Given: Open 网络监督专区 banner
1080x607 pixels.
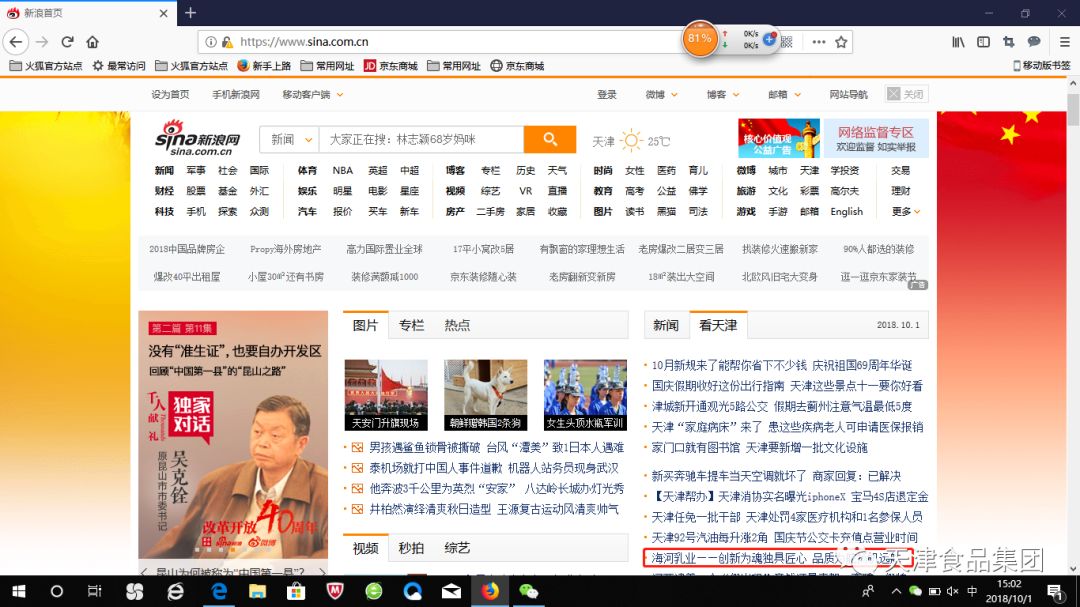Looking at the screenshot, I should [x=875, y=138].
